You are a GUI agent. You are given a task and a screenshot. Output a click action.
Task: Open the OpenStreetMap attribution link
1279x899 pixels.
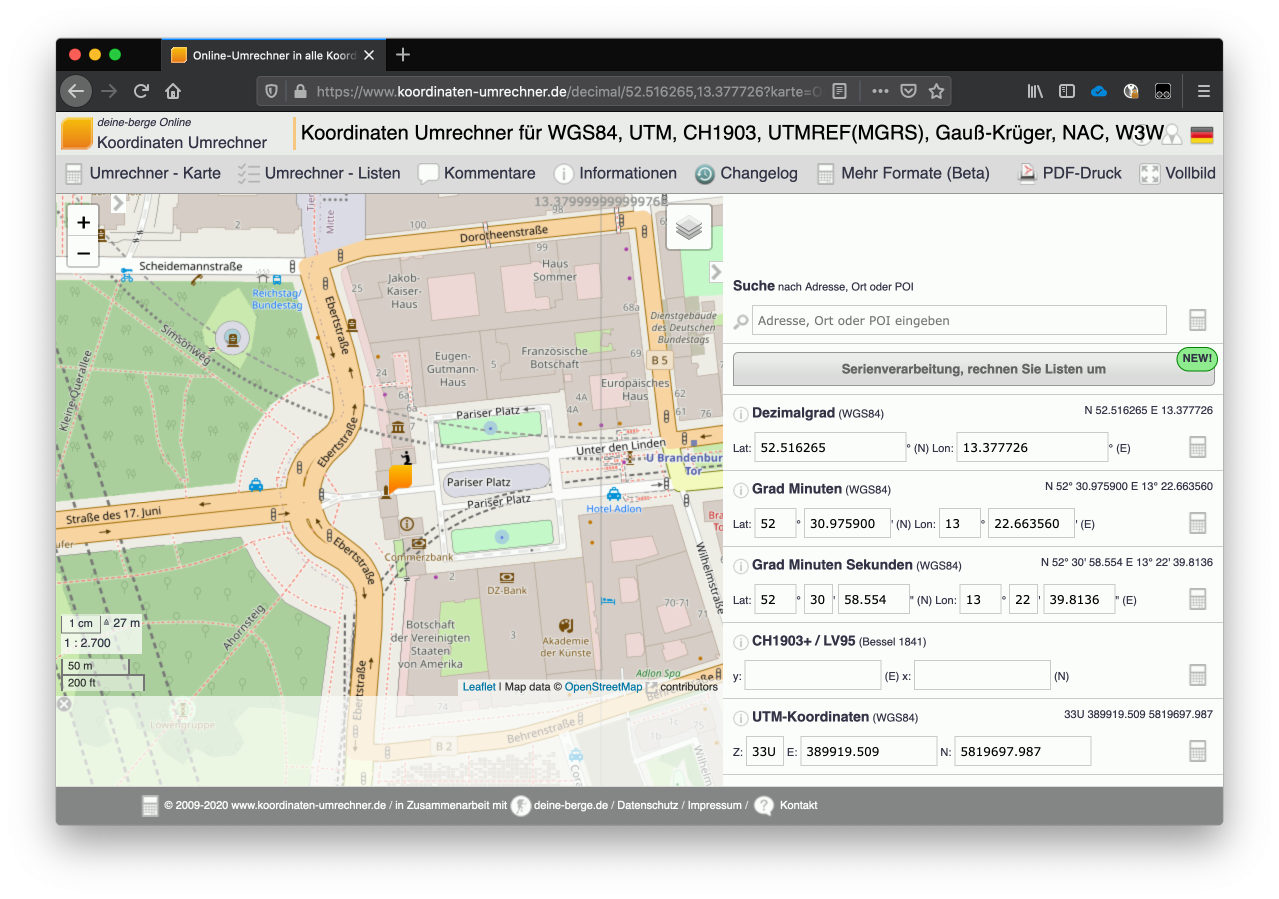603,687
